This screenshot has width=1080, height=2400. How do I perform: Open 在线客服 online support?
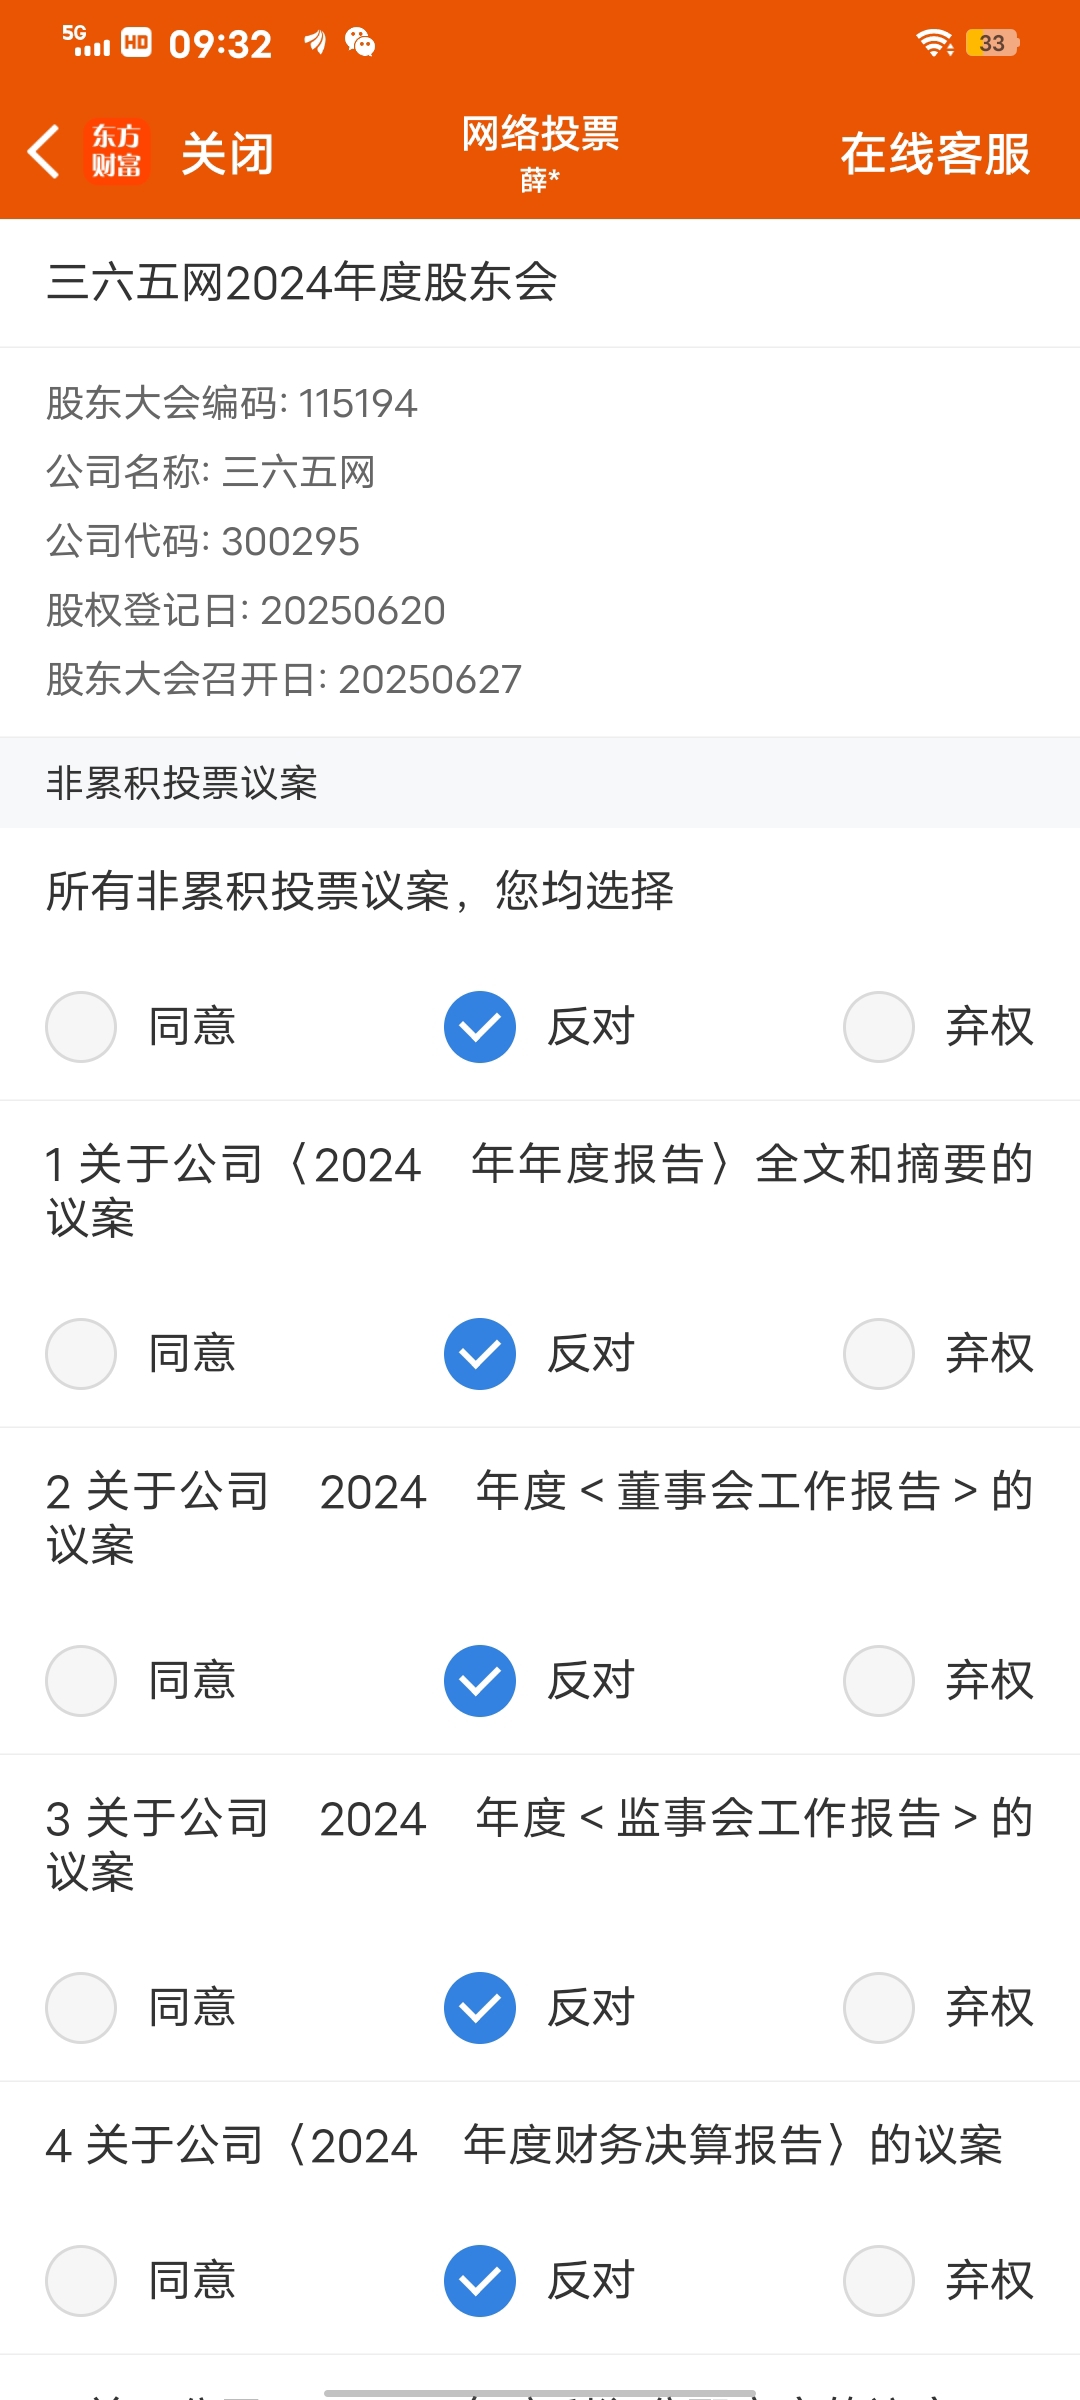(935, 154)
